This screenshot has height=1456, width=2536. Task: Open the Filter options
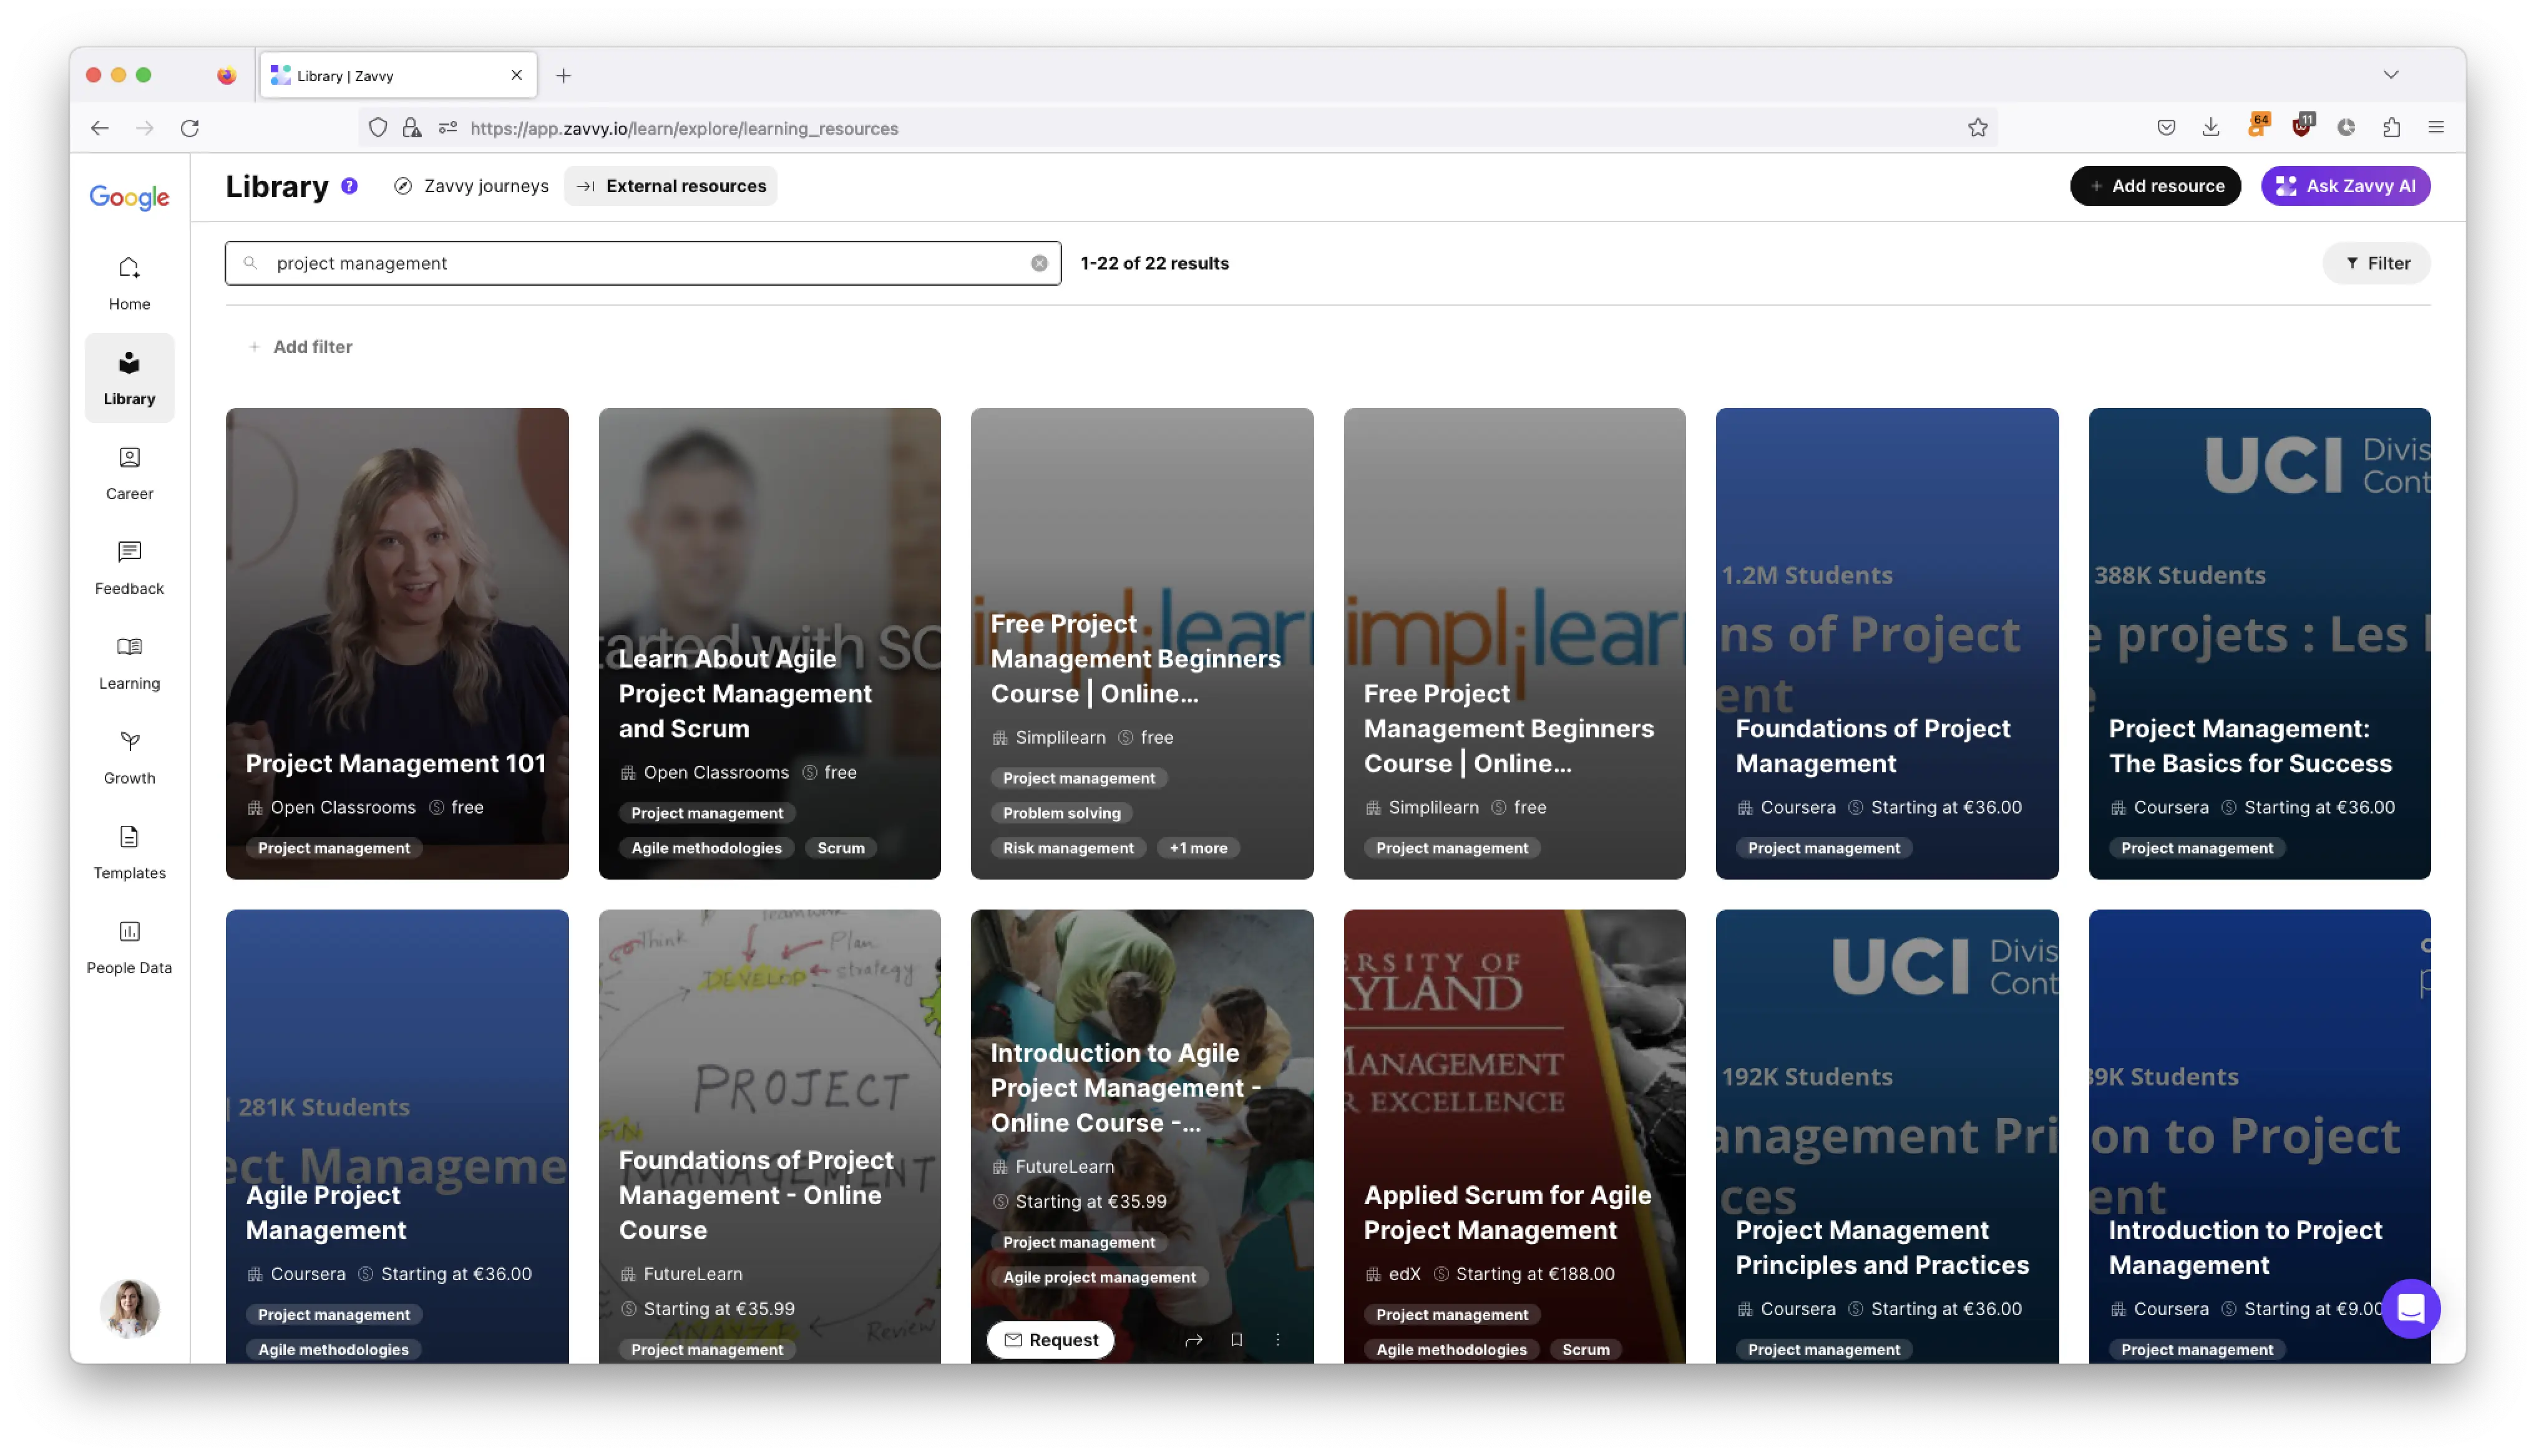[2376, 263]
